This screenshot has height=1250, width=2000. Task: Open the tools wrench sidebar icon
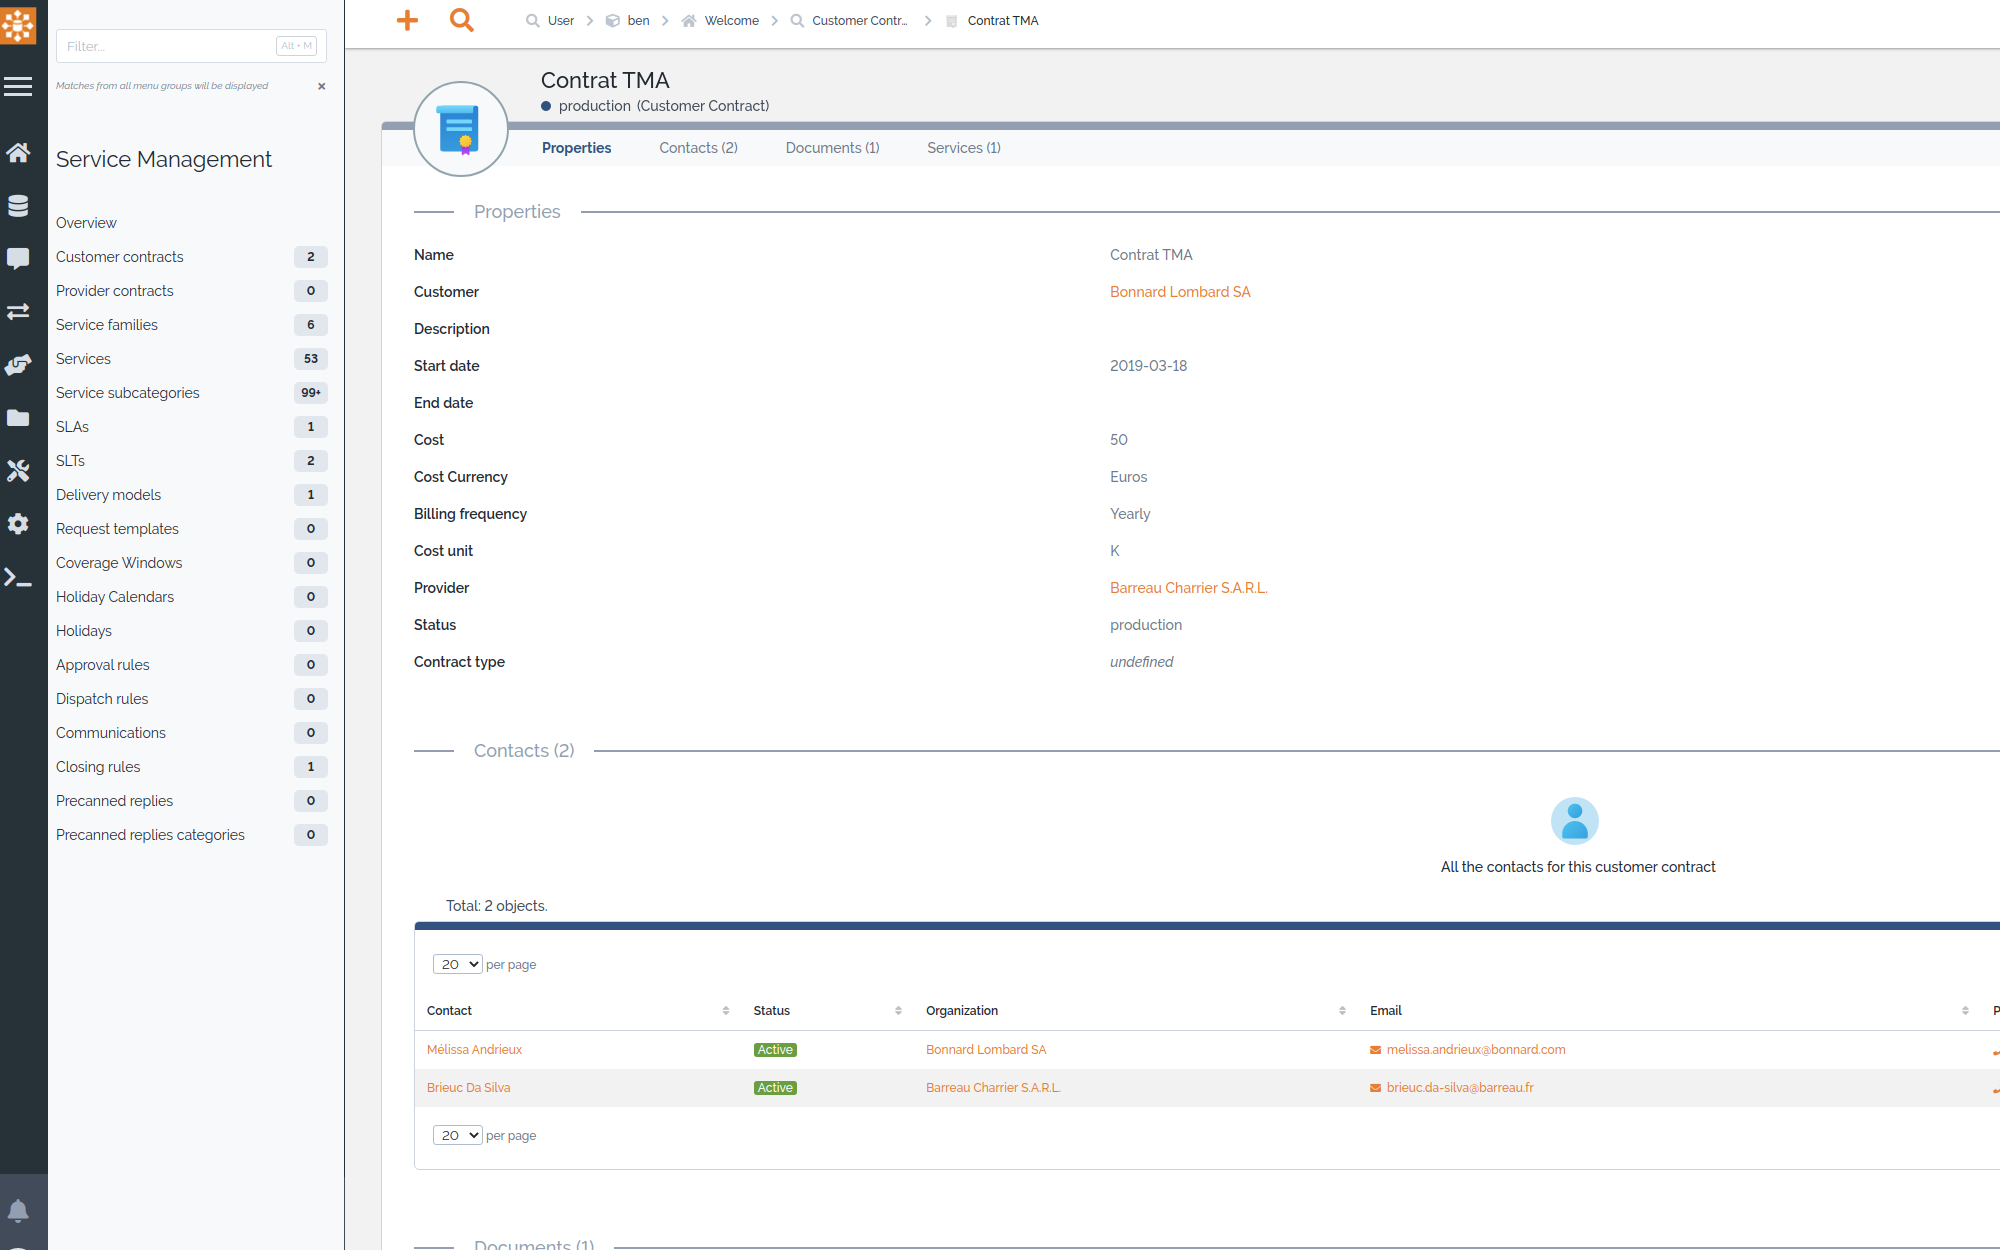20,470
